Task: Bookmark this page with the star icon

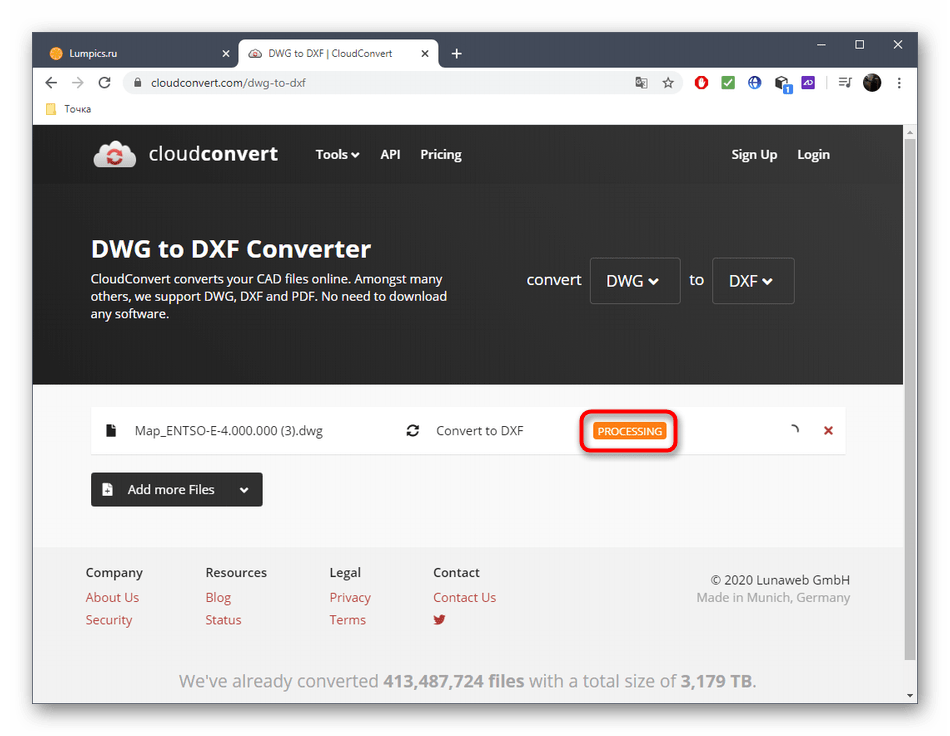Action: click(x=668, y=83)
